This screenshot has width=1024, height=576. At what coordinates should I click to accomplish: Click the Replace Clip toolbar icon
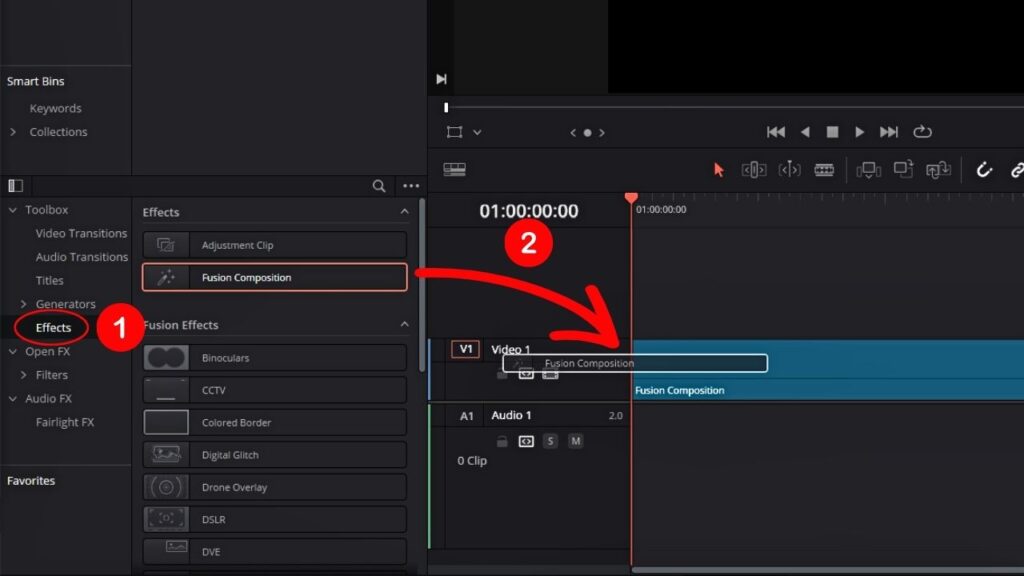click(939, 170)
